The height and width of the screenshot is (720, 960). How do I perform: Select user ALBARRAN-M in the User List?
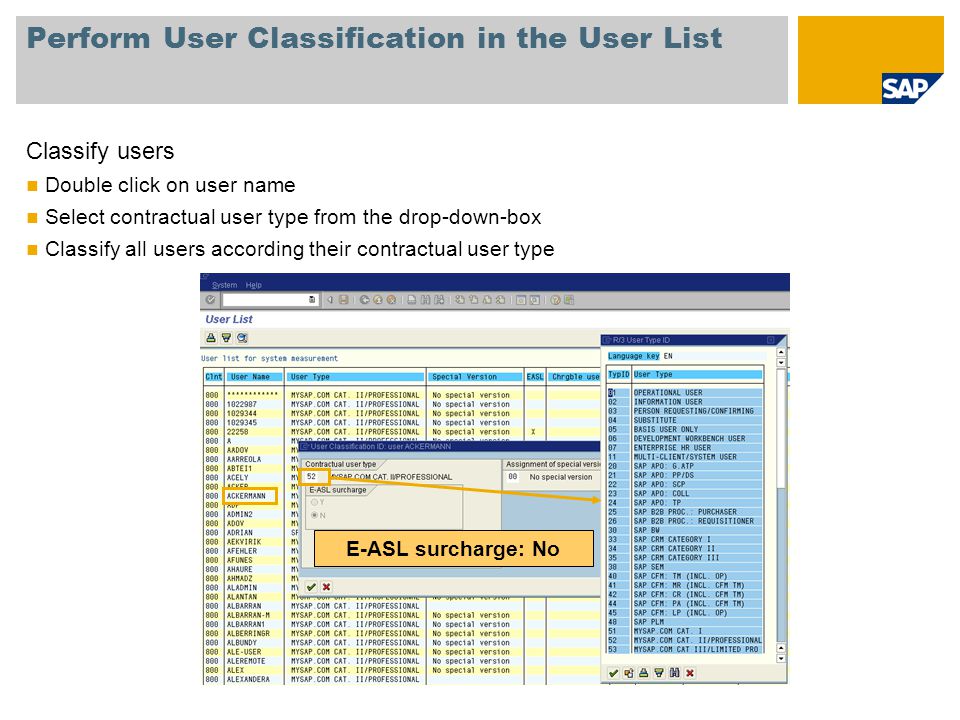pyautogui.click(x=248, y=615)
